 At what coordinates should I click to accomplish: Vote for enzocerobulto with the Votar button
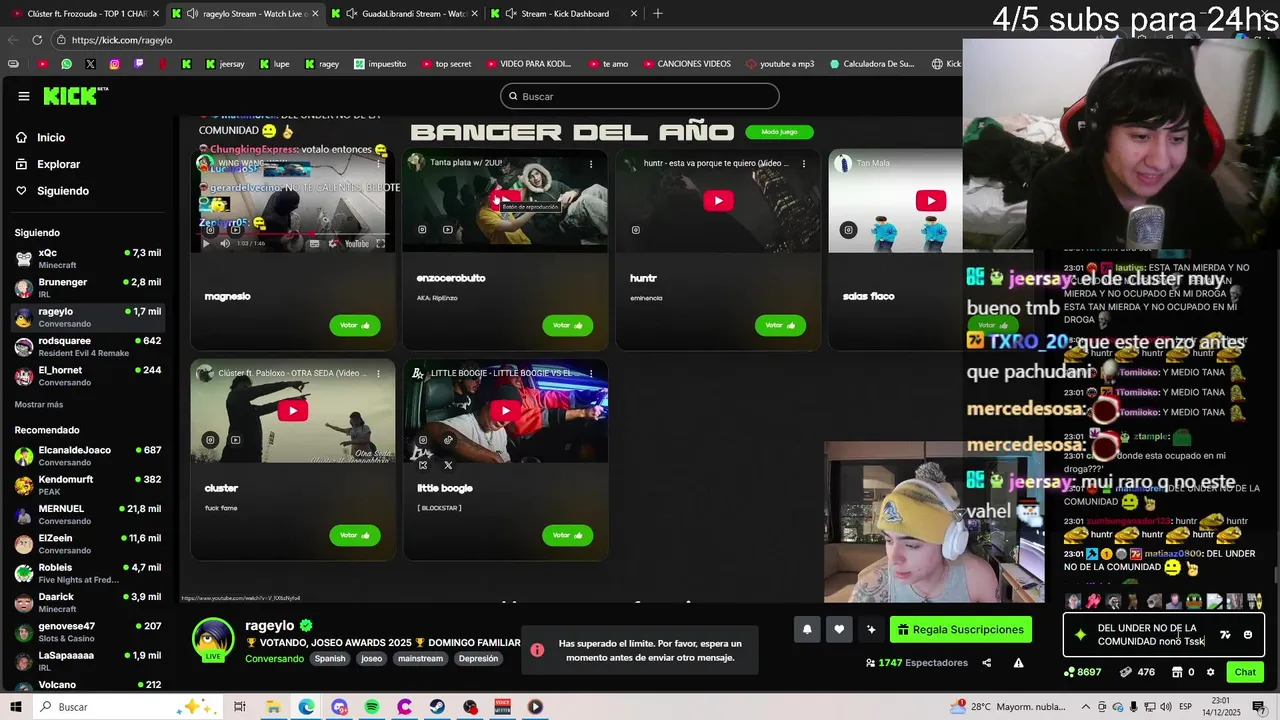(567, 325)
